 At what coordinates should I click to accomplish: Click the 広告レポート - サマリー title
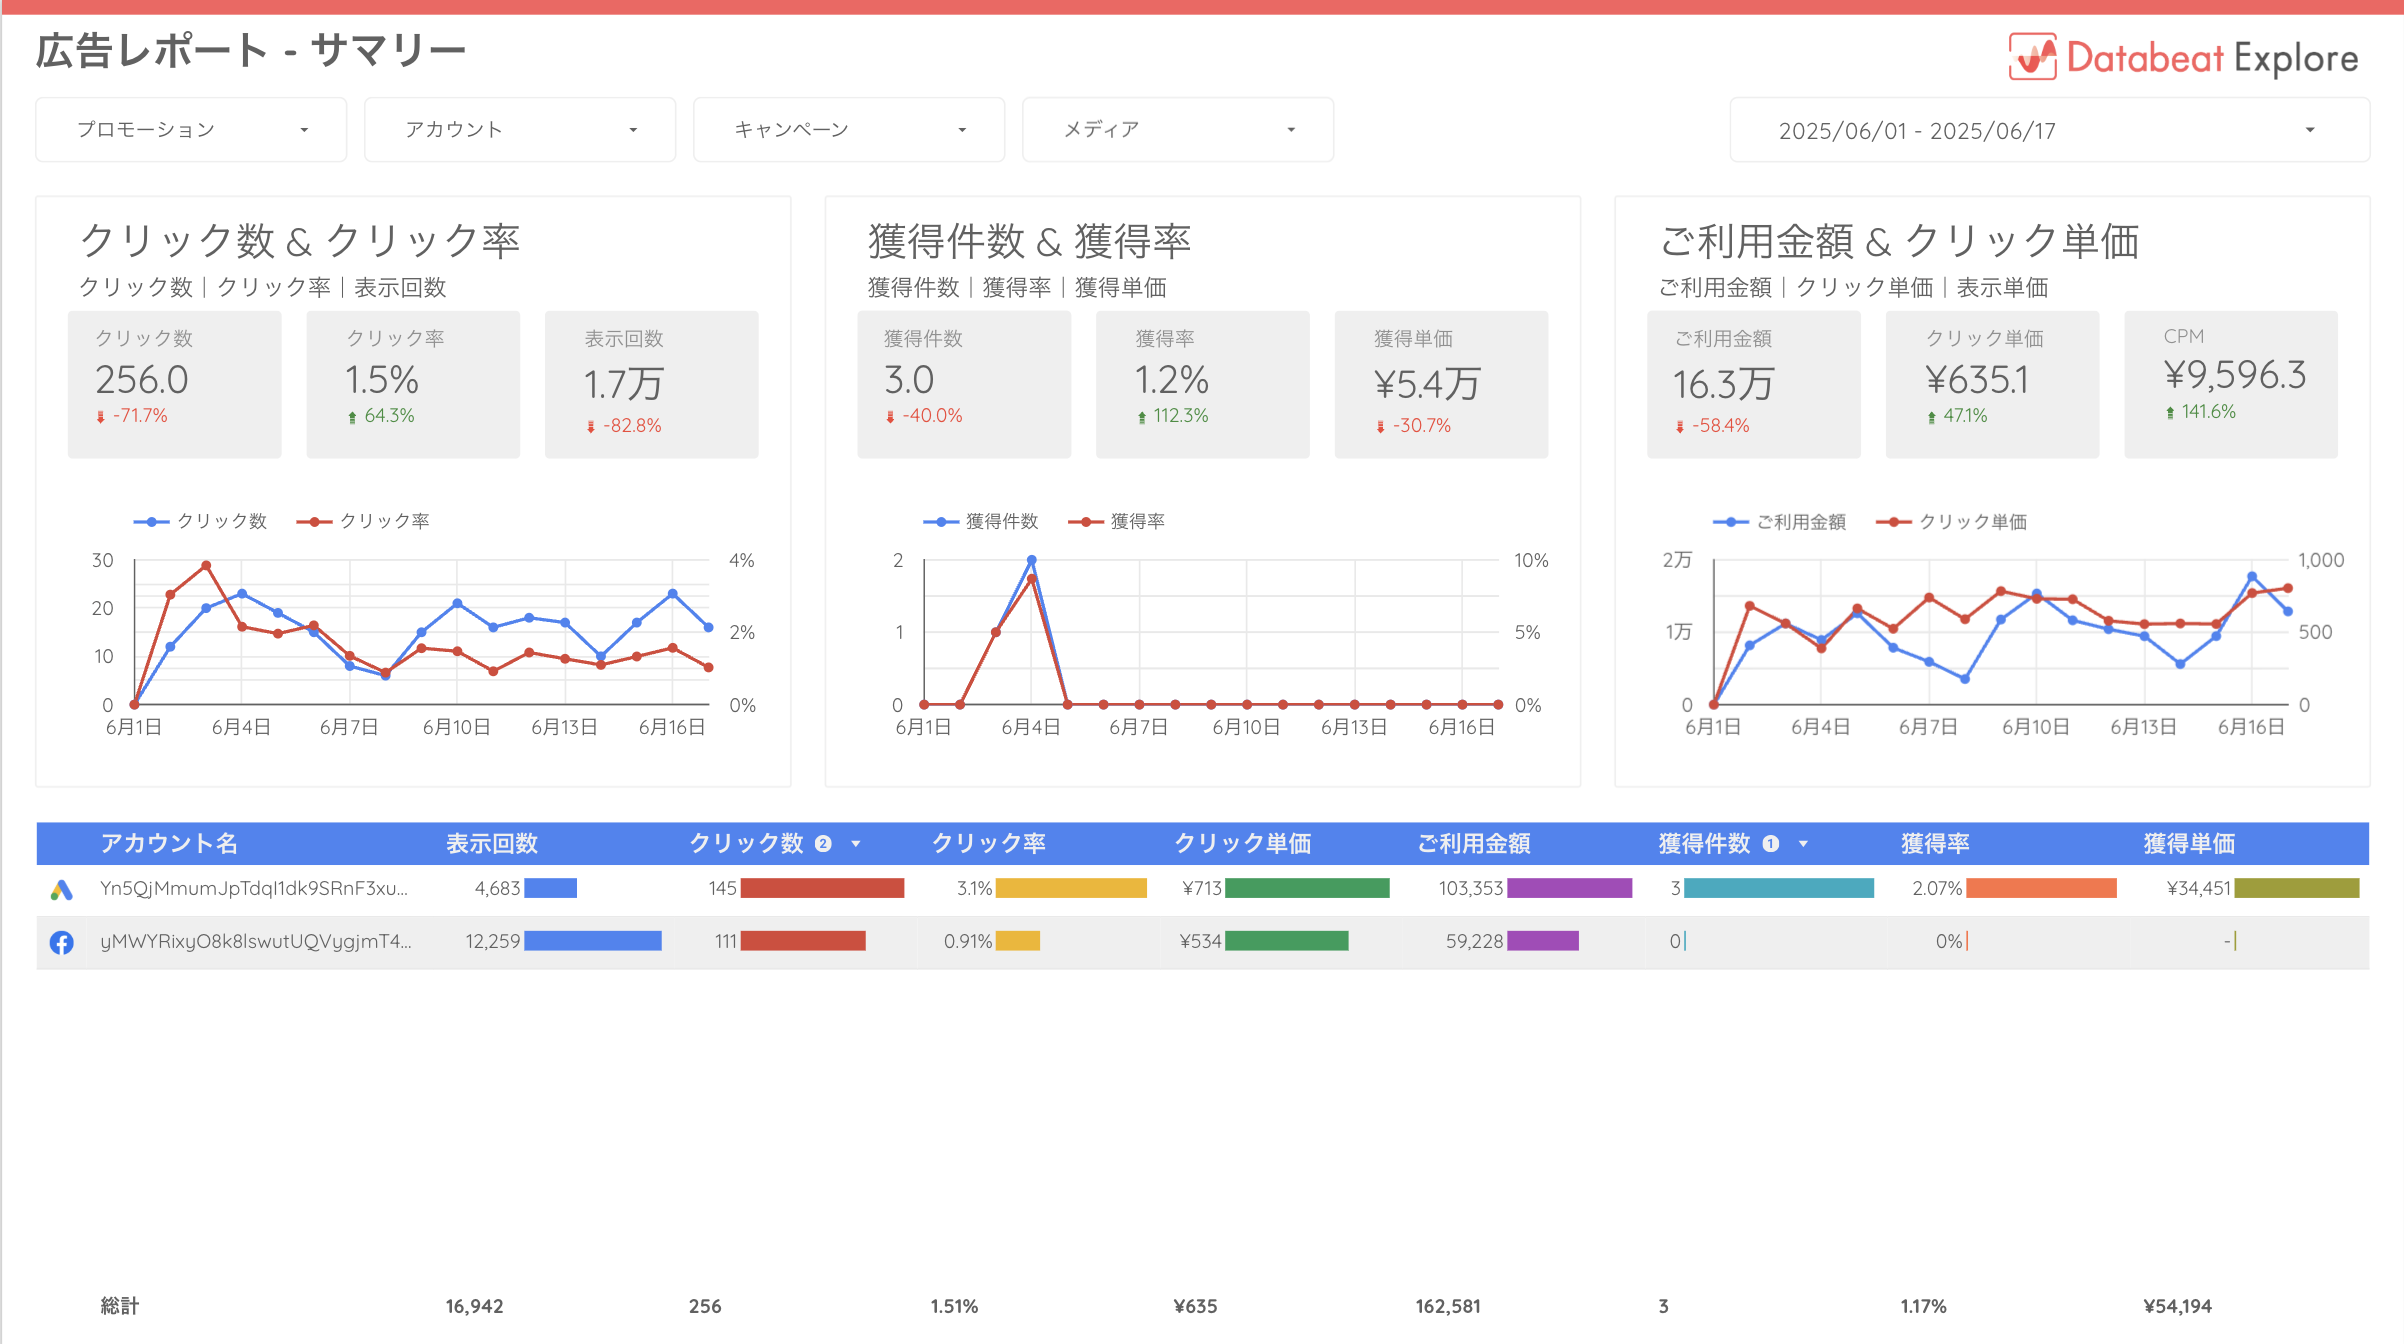pyautogui.click(x=251, y=51)
